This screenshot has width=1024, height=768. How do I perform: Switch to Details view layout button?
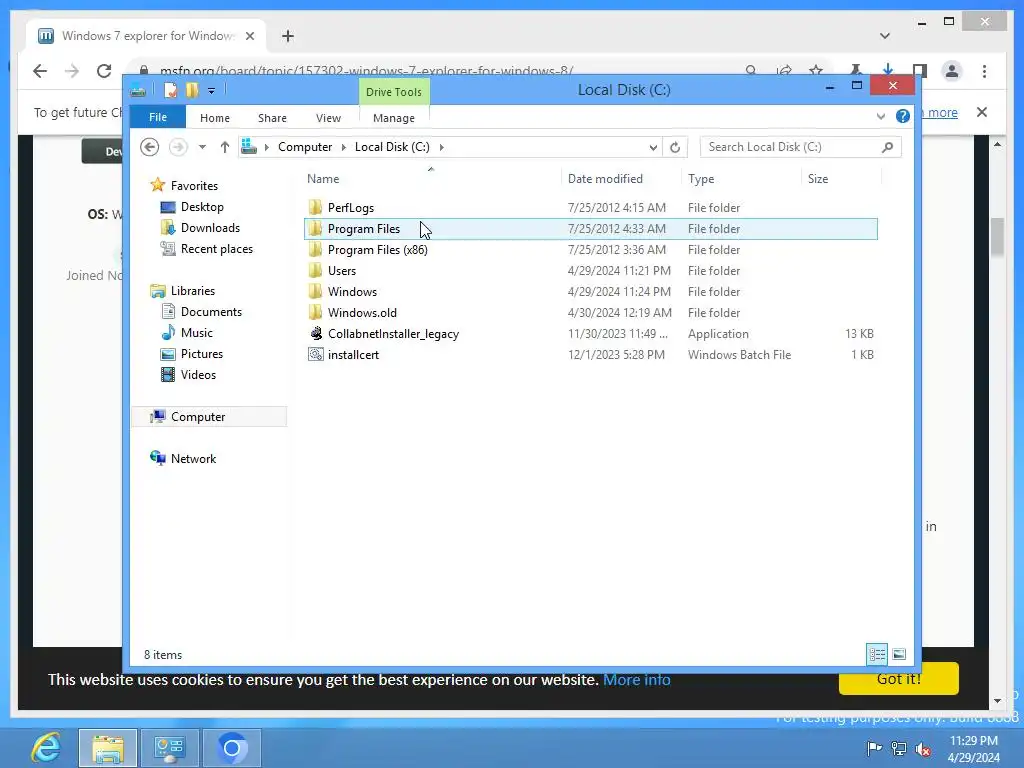click(x=877, y=654)
